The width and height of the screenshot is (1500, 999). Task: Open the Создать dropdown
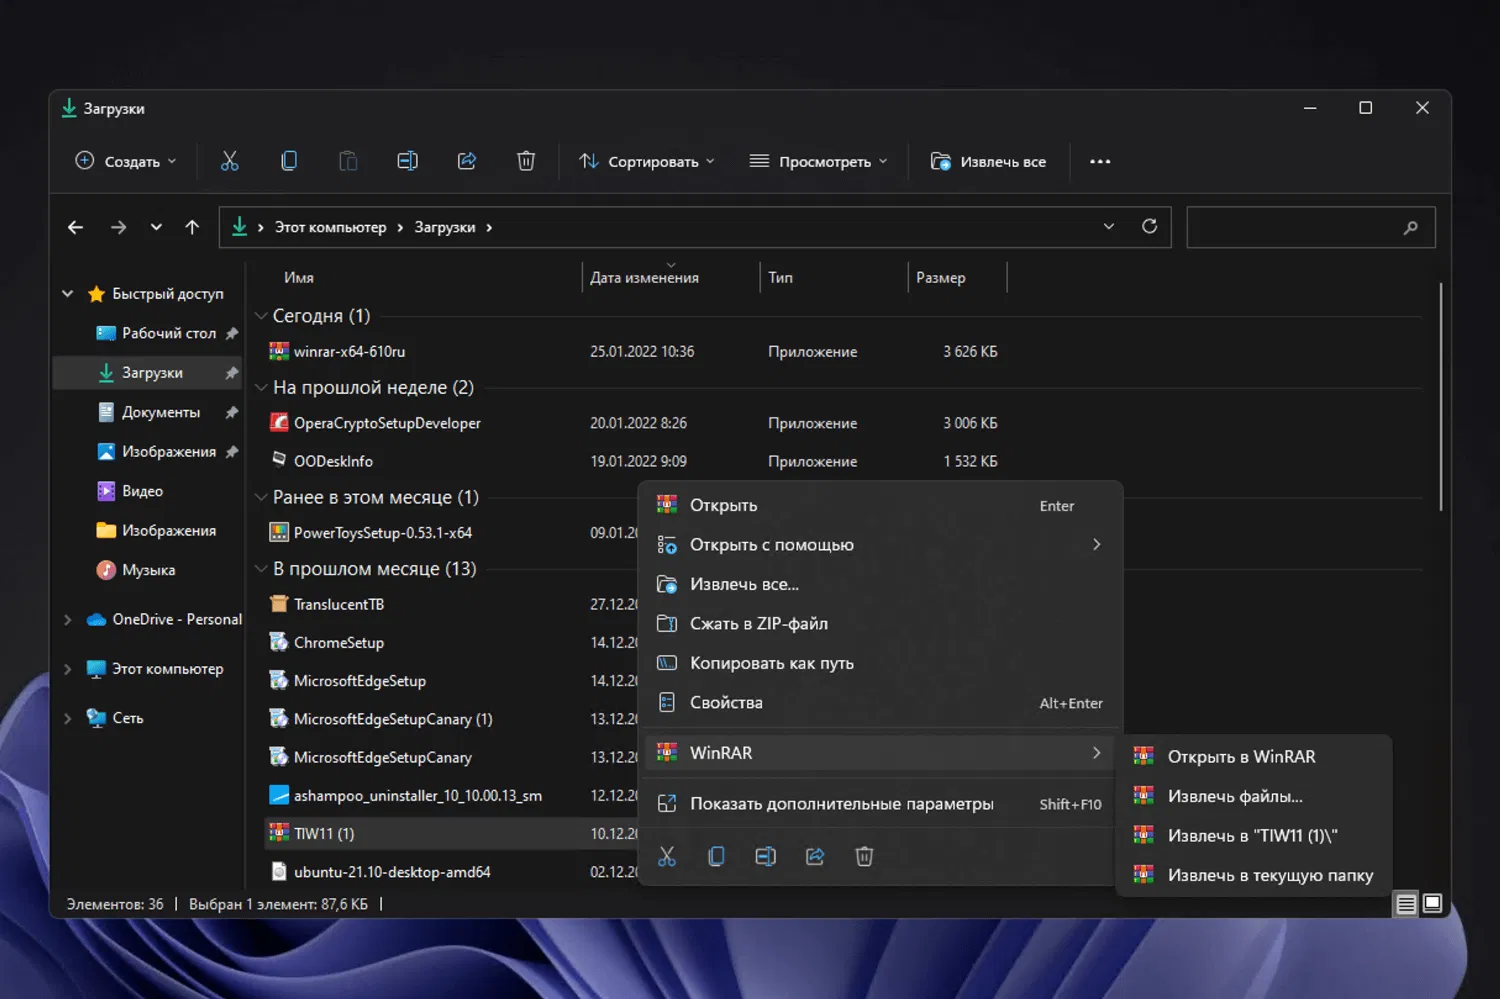coord(126,161)
